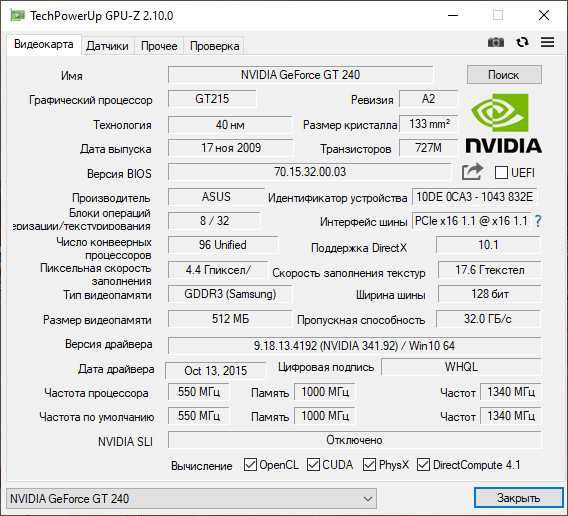568x516 pixels.
Task: Click the Идентификатор устройства label
Action: pyautogui.click(x=338, y=198)
